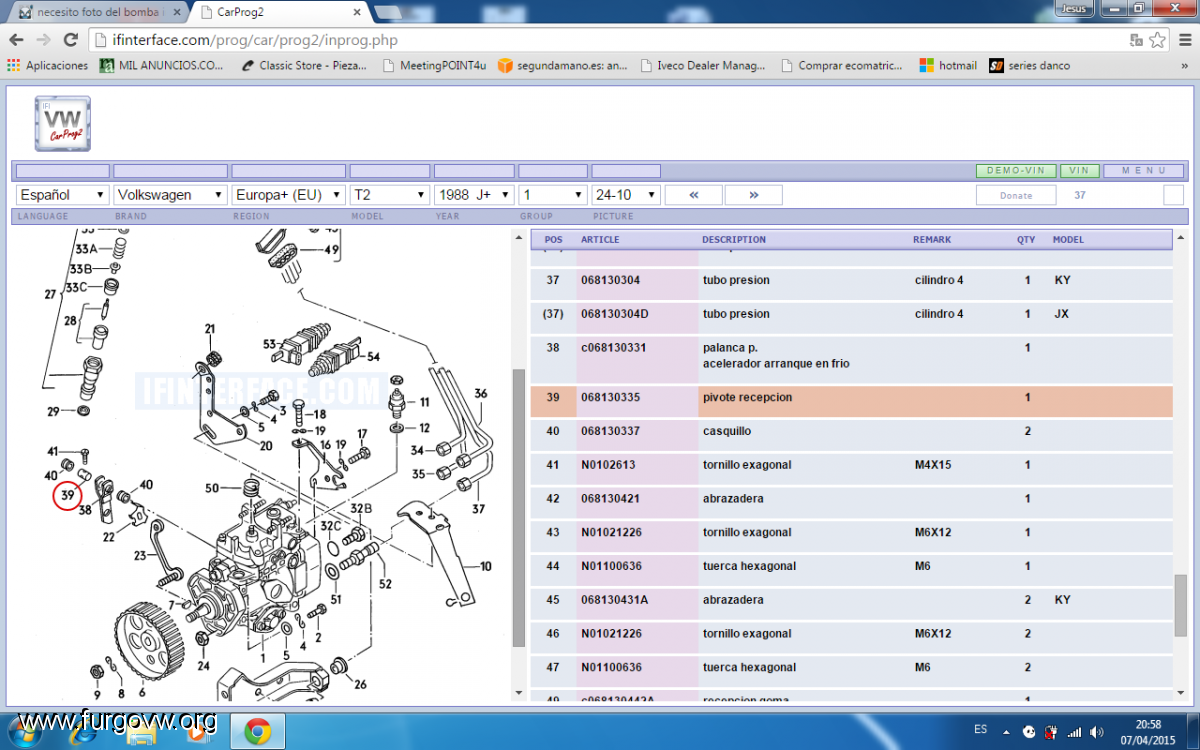Open Iveco Dealer Manager bookmark
This screenshot has height=750, width=1200.
point(702,66)
